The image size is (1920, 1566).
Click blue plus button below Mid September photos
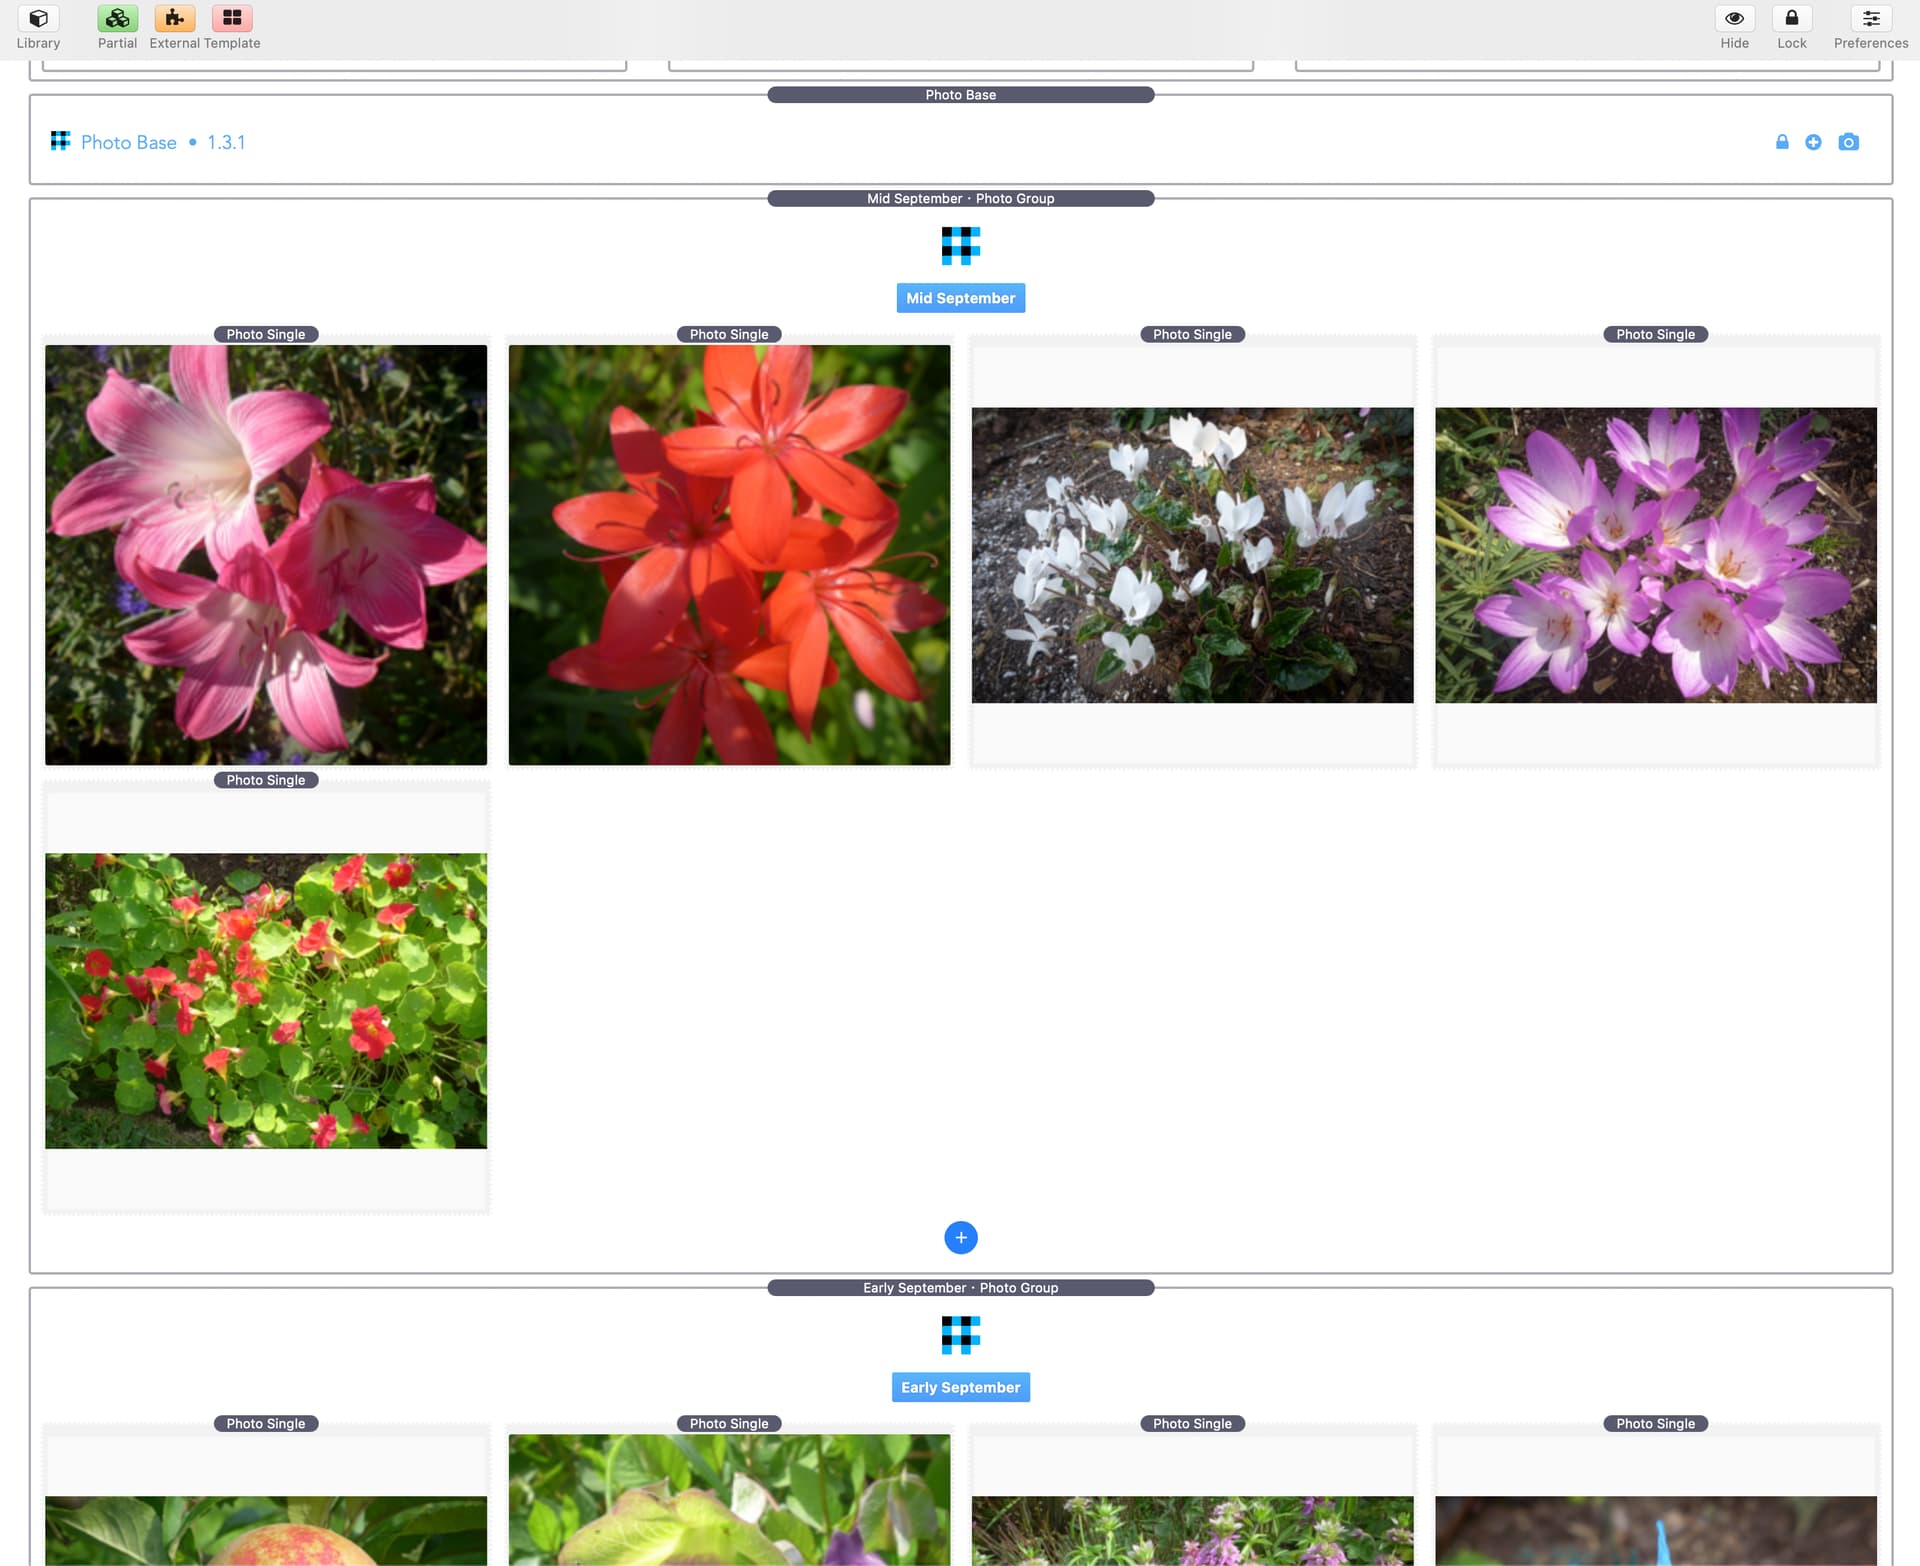pyautogui.click(x=960, y=1237)
